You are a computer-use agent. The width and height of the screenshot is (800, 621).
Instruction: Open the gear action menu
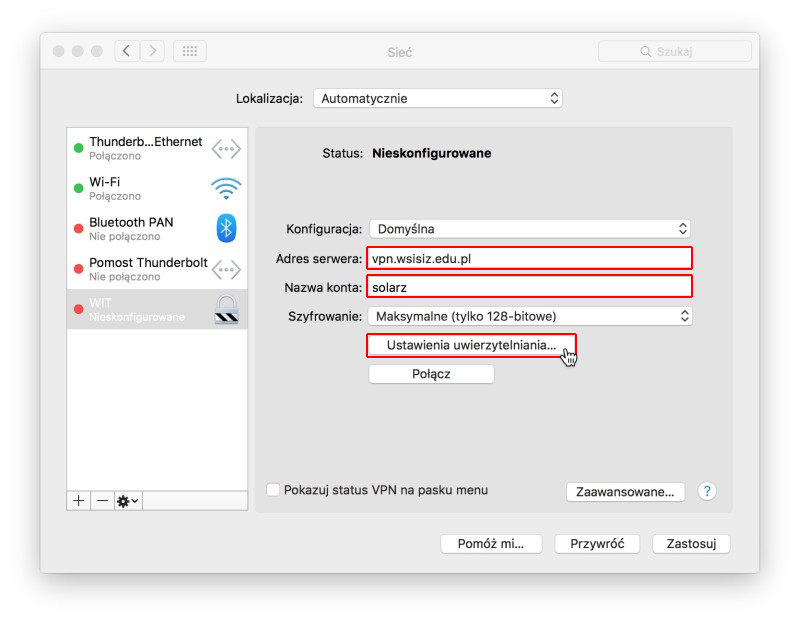click(128, 501)
